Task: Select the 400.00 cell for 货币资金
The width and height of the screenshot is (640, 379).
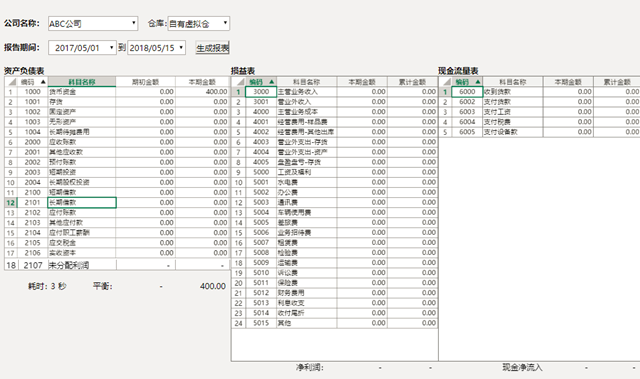Action: coord(202,92)
